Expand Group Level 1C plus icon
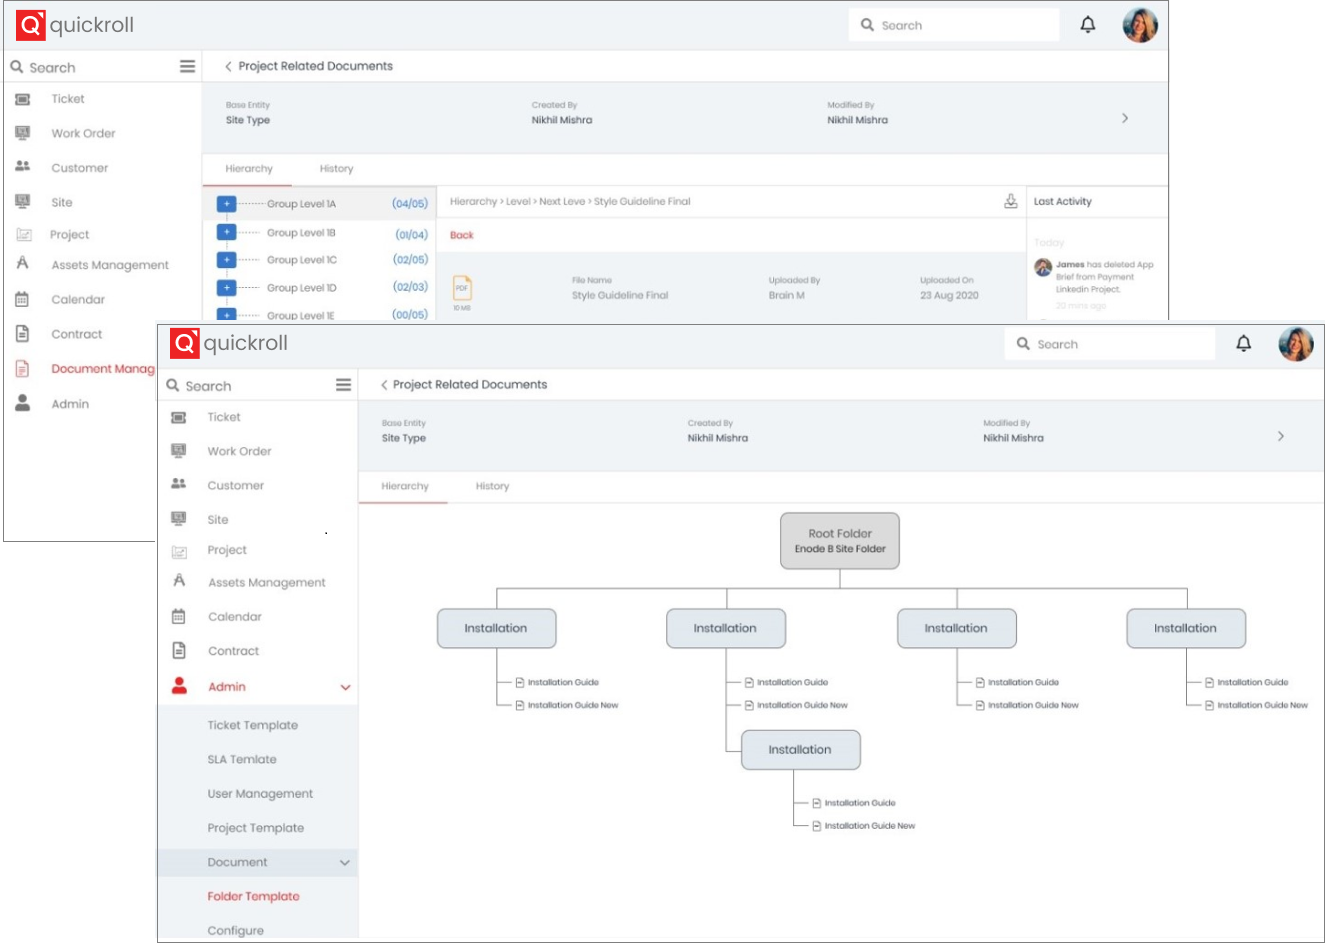The image size is (1333, 947). coord(227,260)
